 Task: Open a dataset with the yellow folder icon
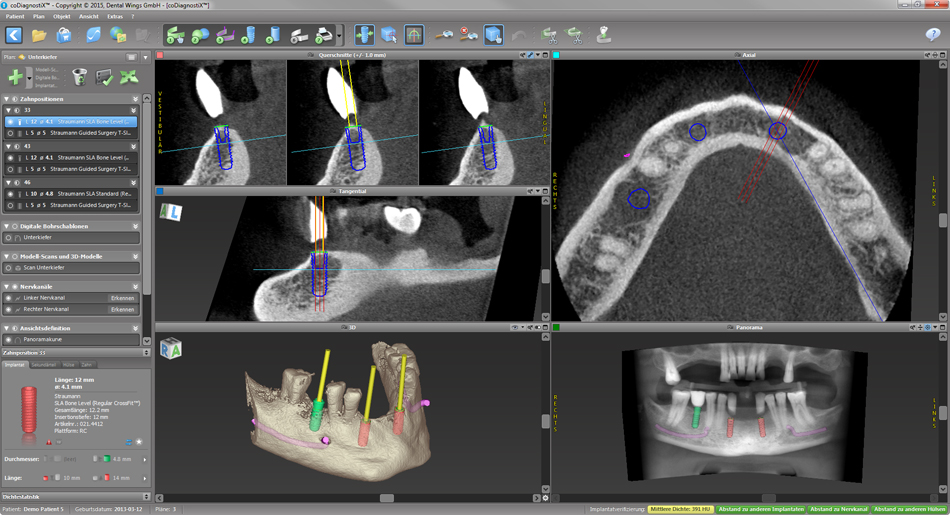(40, 35)
